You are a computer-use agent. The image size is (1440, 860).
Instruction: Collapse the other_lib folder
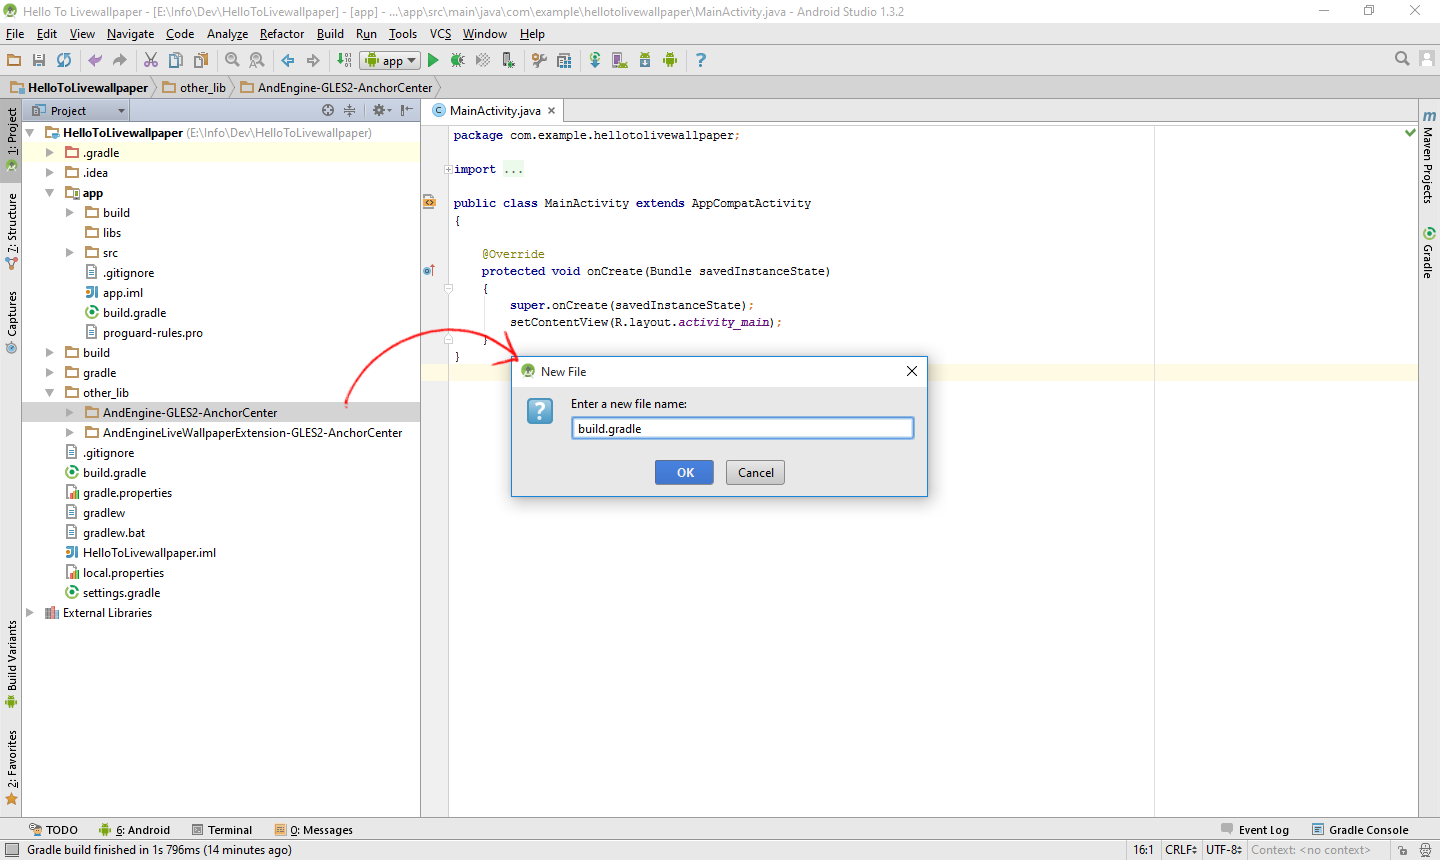(x=50, y=393)
